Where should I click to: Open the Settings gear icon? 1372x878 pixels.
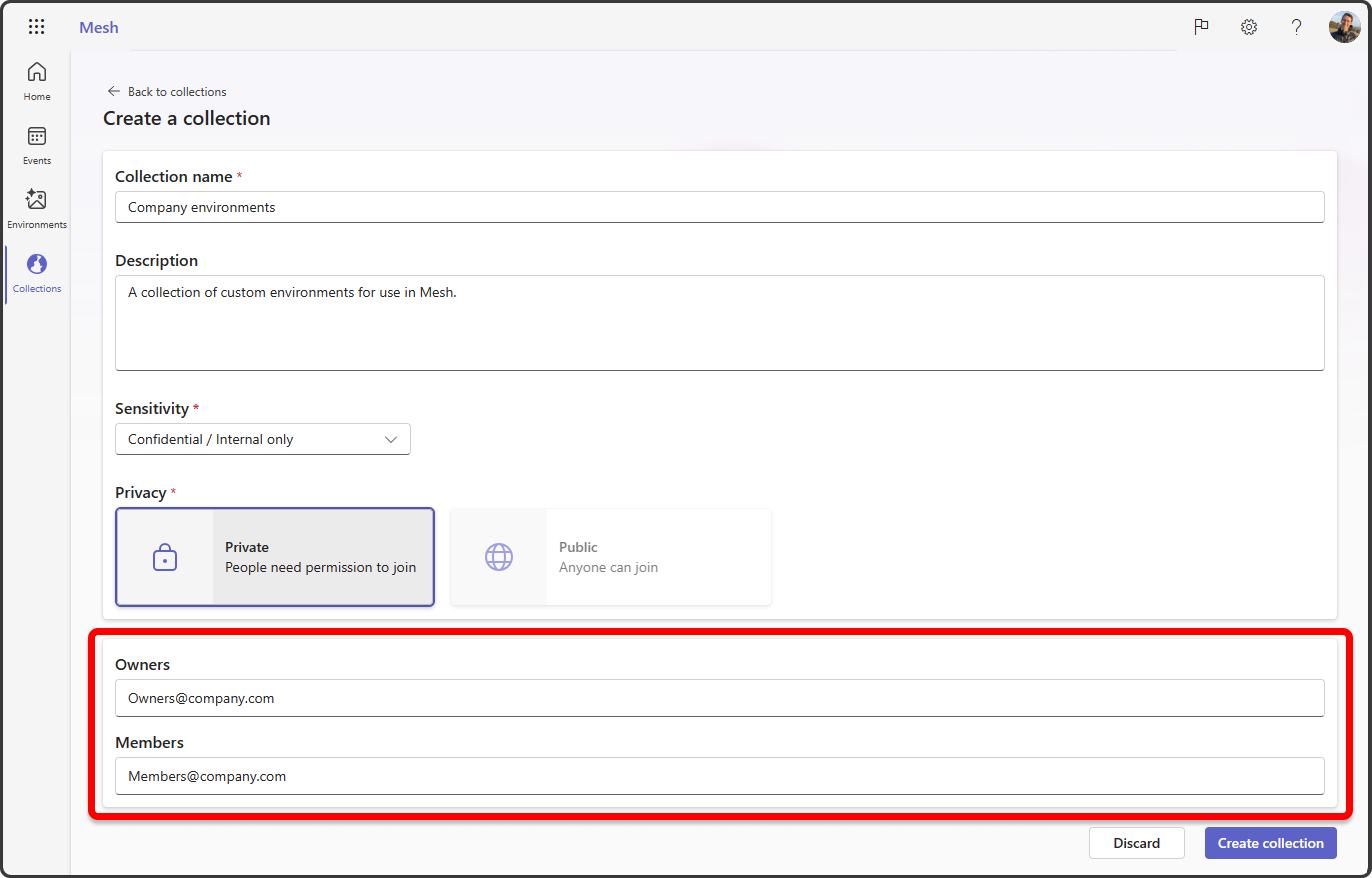click(1248, 27)
